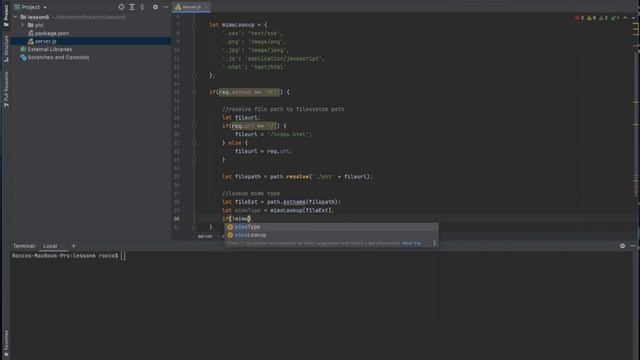The width and height of the screenshot is (640, 360).
Task: Click the Select Opened File target icon
Action: [x=121, y=7]
